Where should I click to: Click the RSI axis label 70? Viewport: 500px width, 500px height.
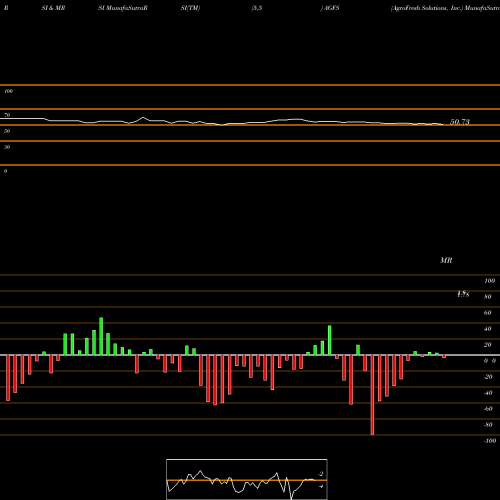7,115
